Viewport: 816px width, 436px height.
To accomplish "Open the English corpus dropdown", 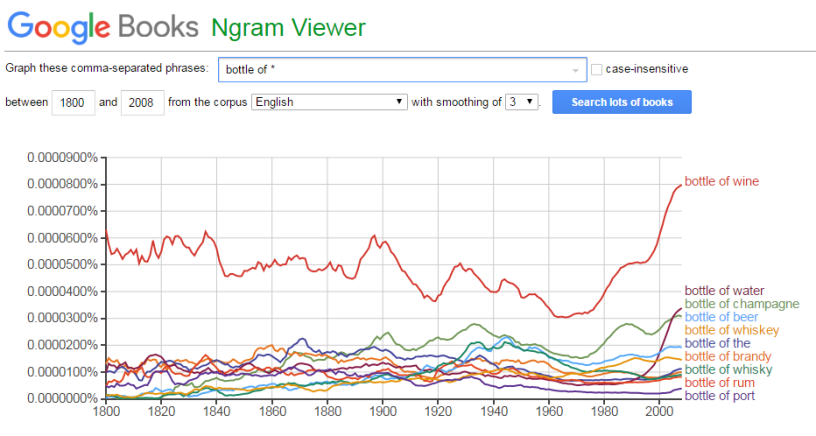I will tap(329, 102).
